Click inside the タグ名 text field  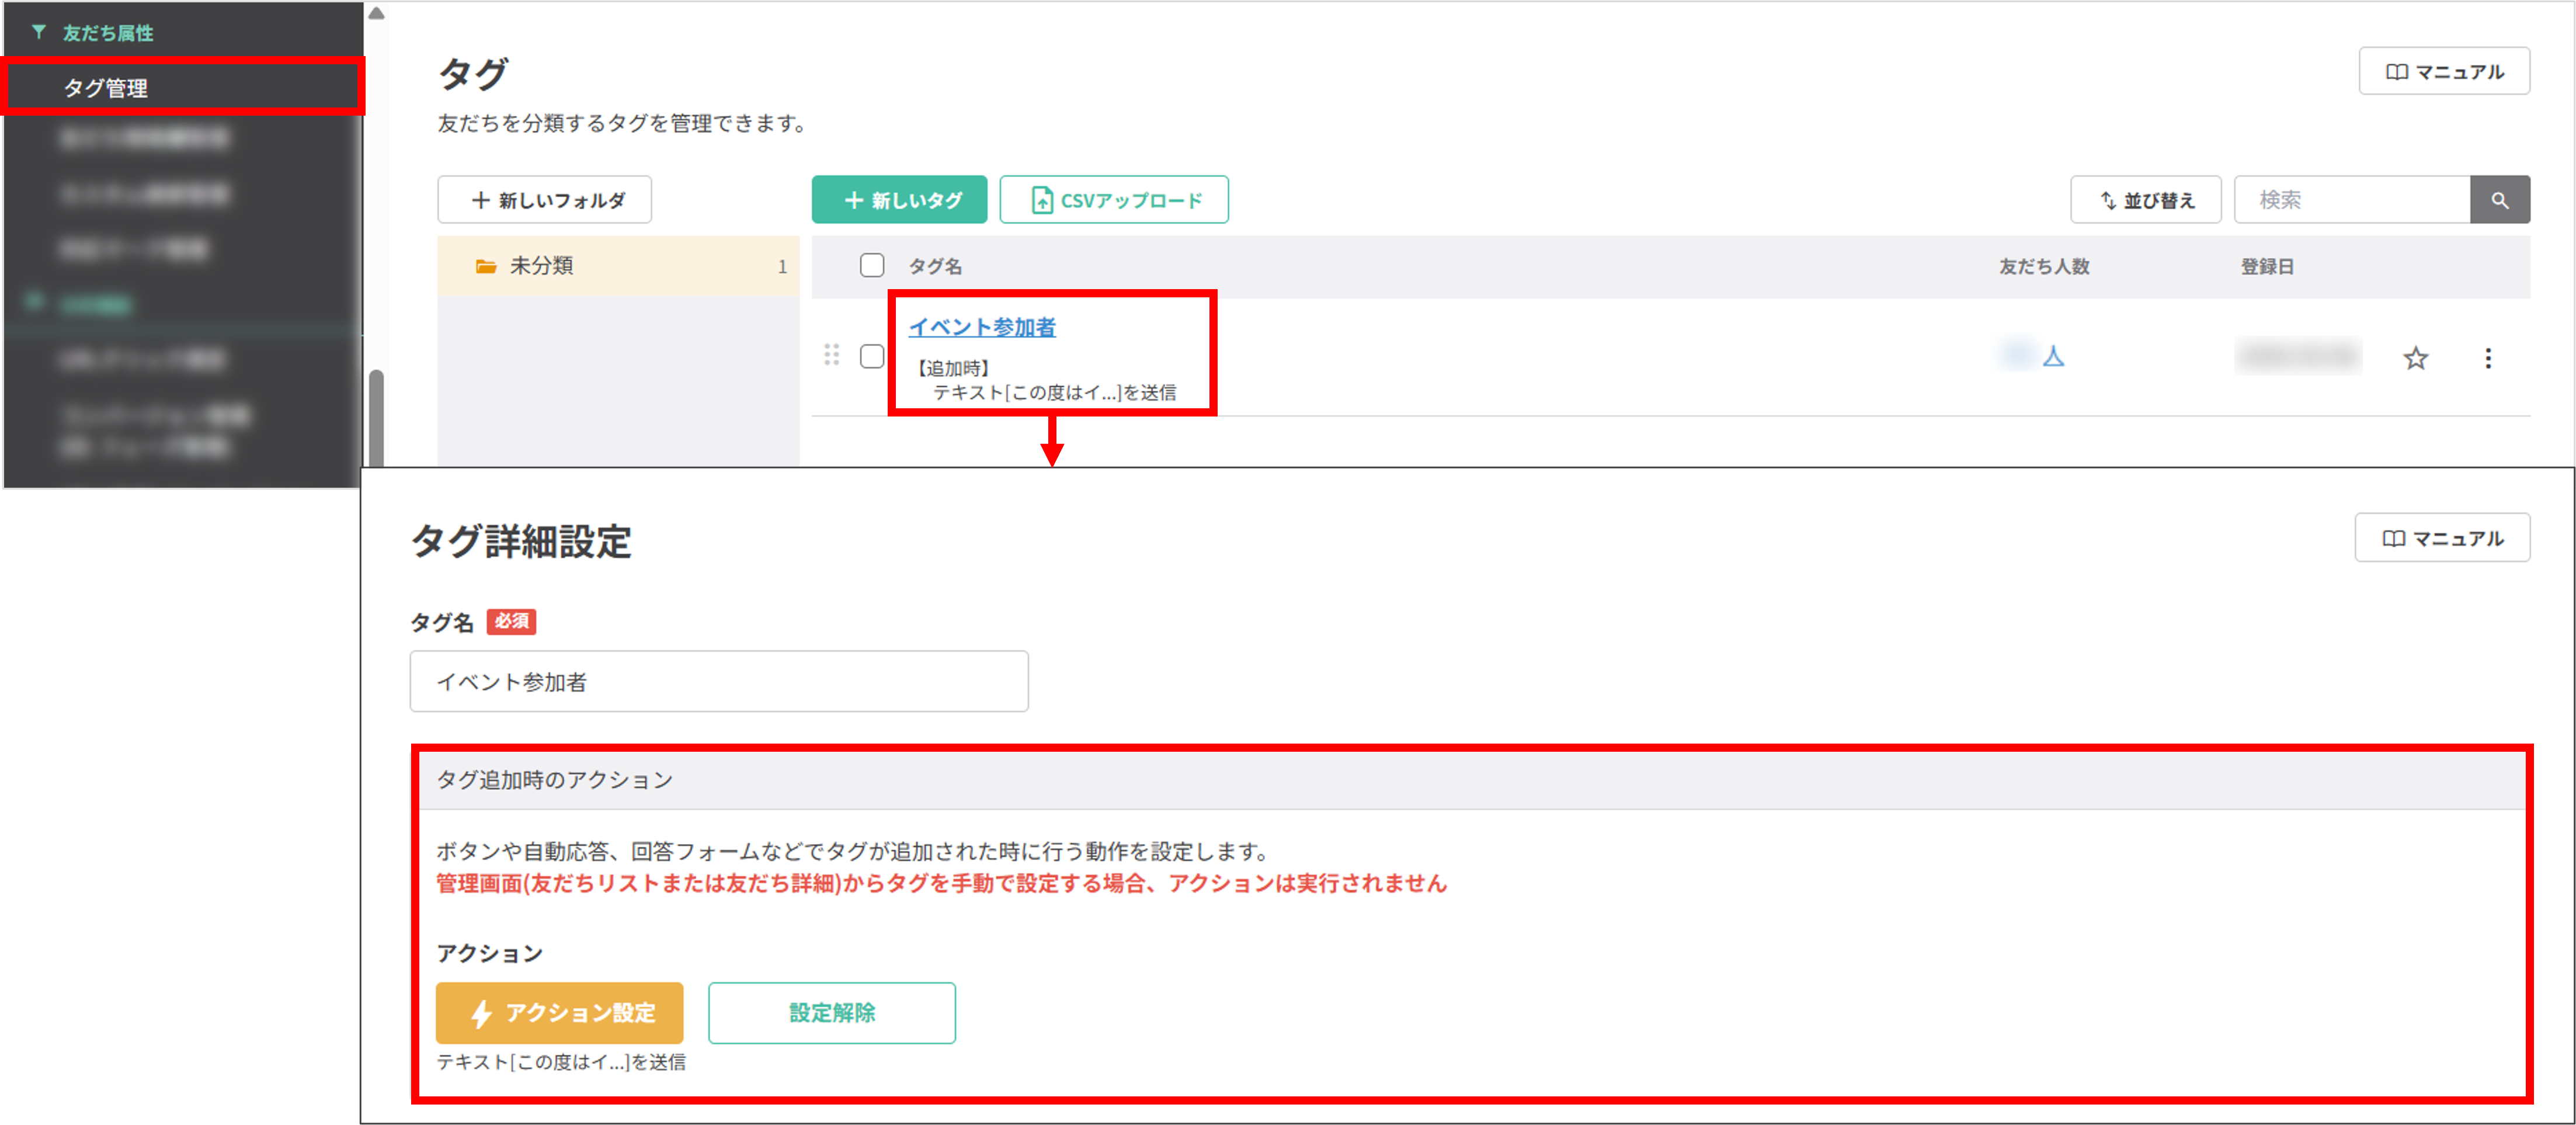click(718, 681)
